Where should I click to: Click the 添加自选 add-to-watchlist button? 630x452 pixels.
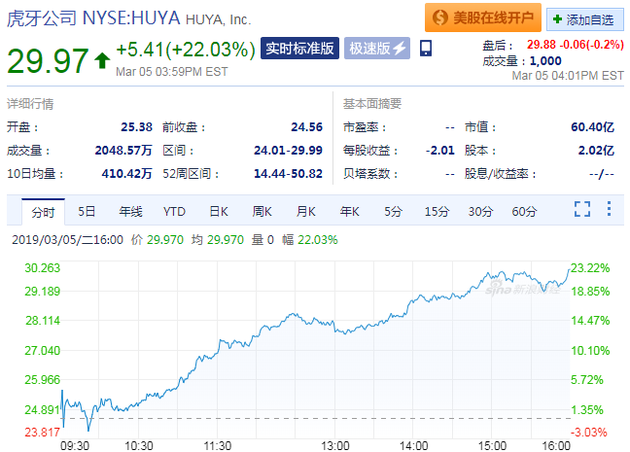[x=585, y=19]
